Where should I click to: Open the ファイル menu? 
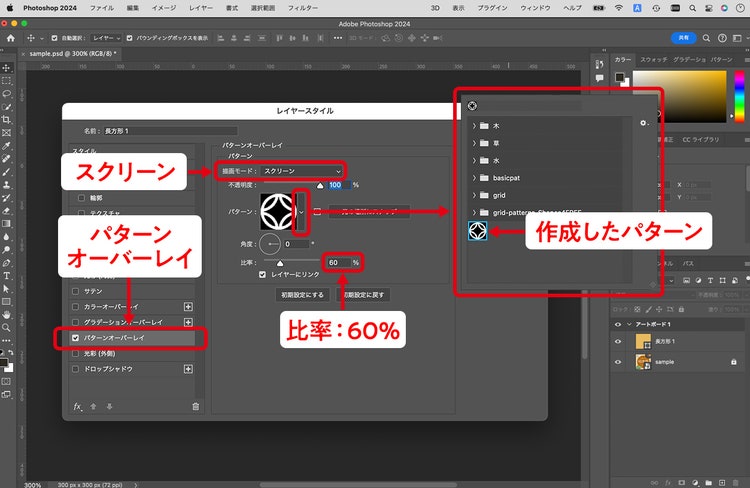pyautogui.click(x=102, y=8)
